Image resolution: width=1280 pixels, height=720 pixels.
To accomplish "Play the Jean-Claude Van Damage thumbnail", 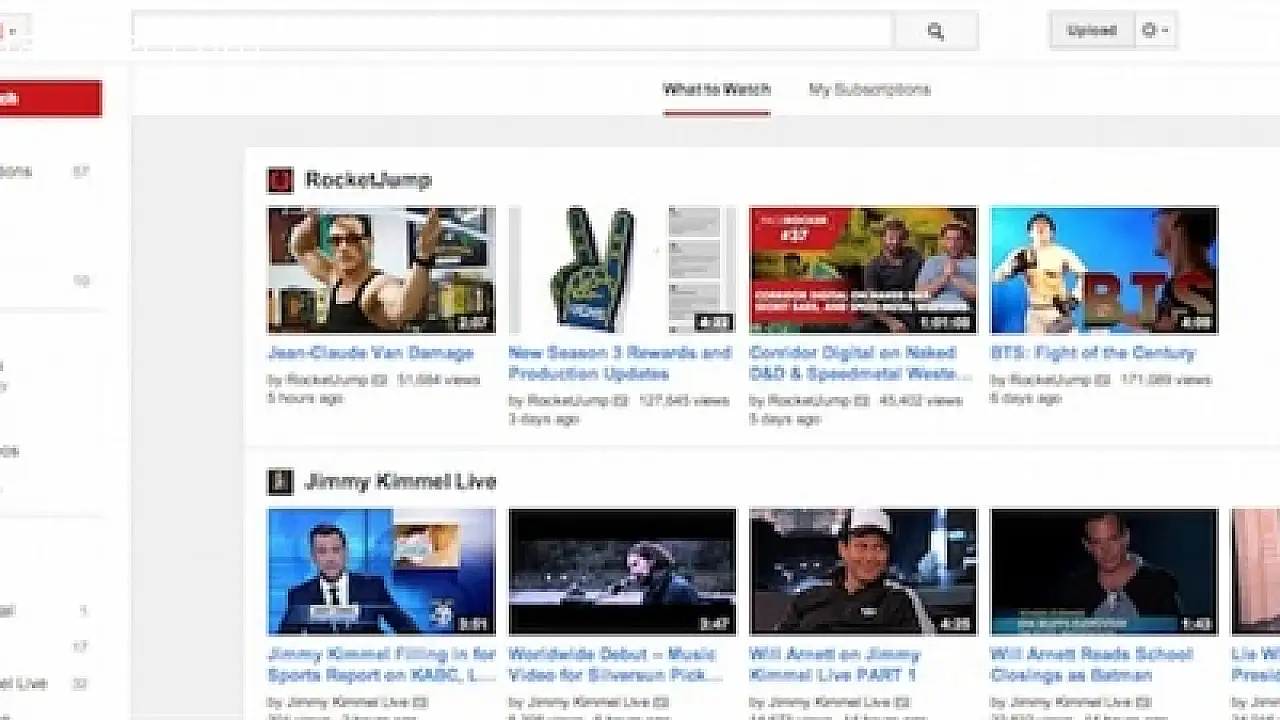I will (x=381, y=270).
